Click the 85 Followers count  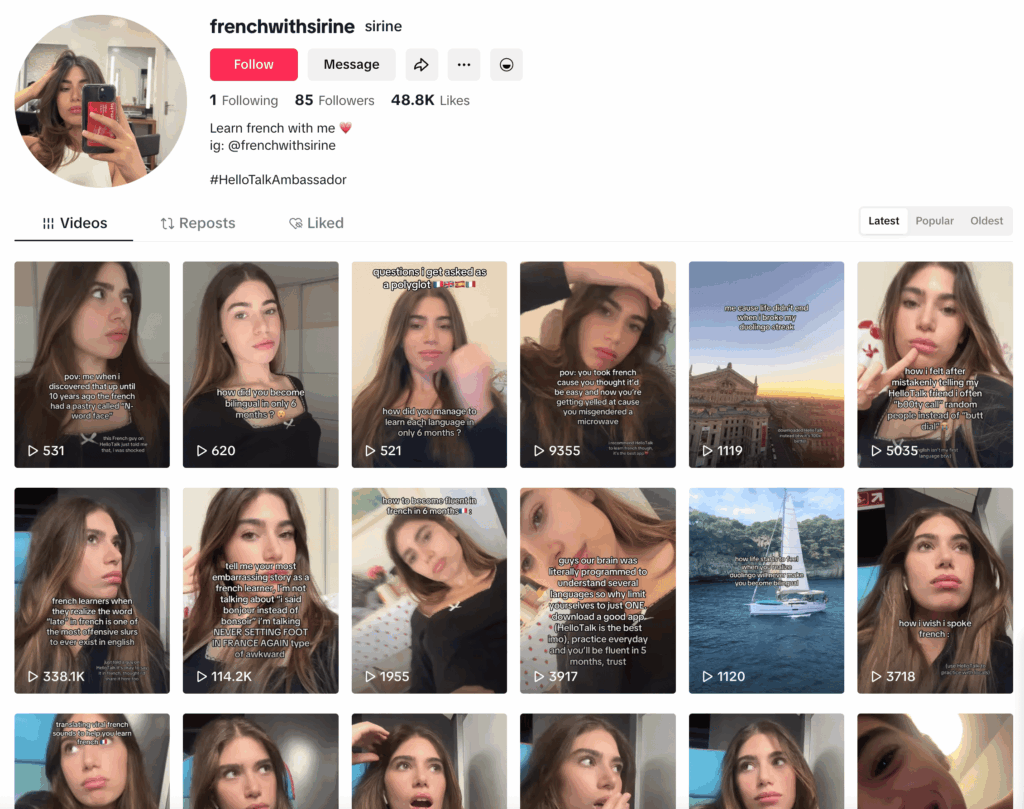coord(334,100)
